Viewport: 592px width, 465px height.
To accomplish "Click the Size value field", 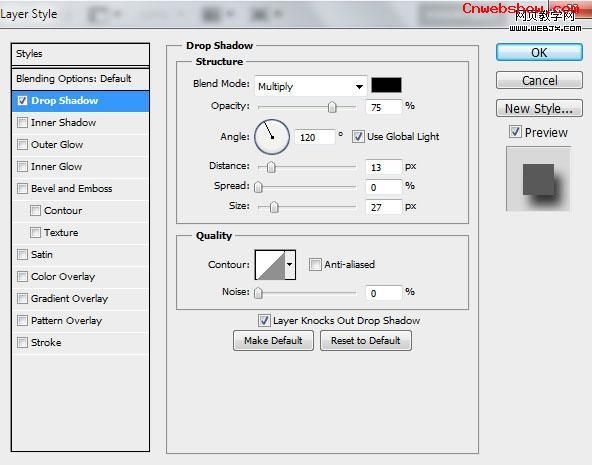I will (383, 207).
